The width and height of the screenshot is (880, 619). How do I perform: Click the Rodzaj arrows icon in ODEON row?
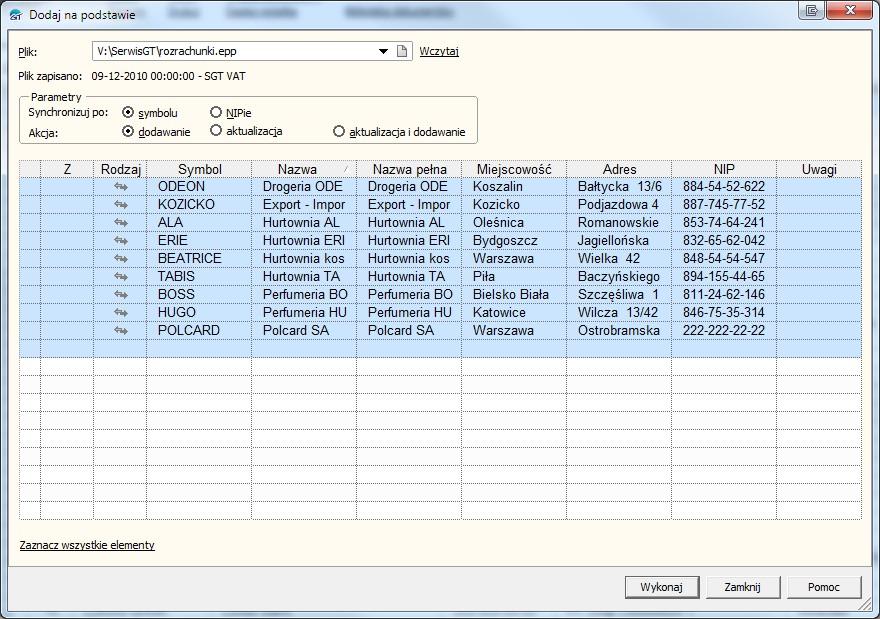click(x=121, y=186)
